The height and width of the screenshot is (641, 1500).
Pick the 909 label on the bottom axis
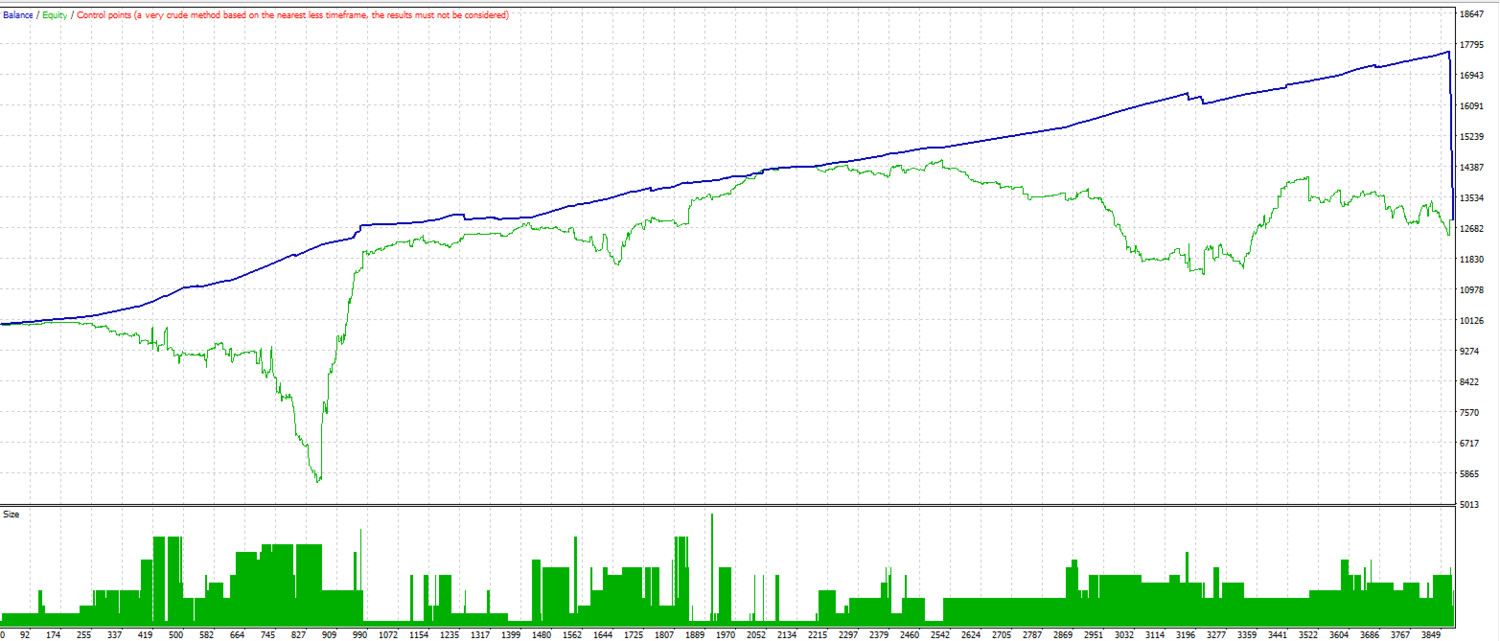click(328, 635)
